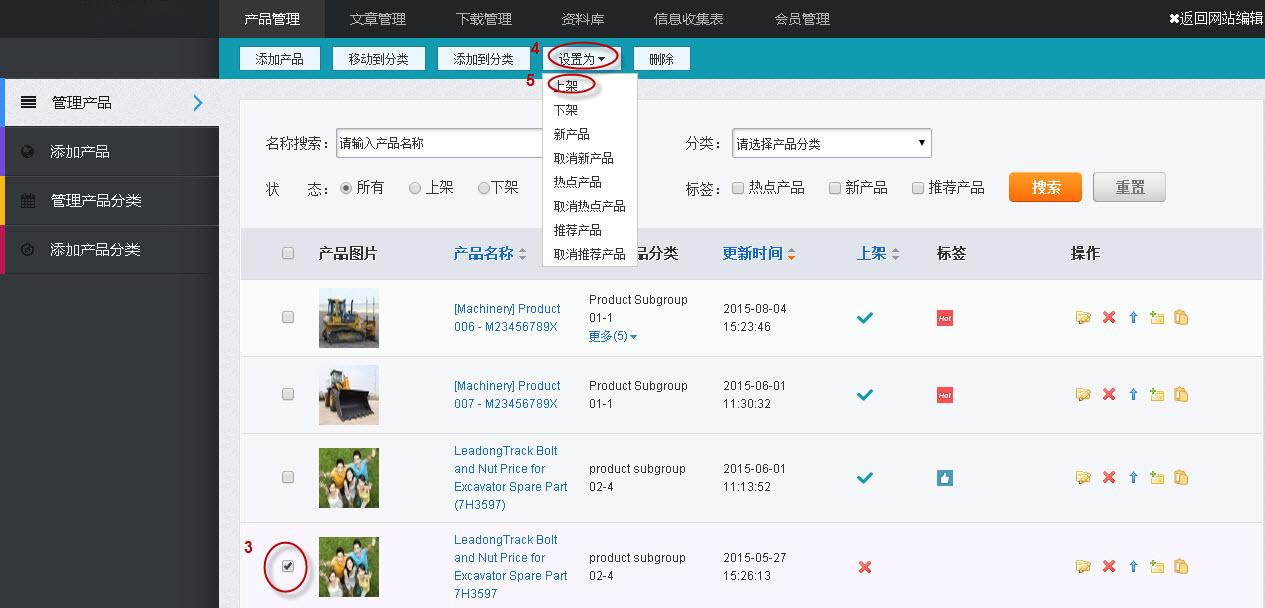This screenshot has width=1265, height=608.
Task: Choose 上架 from the dropdown menu
Action: (567, 86)
